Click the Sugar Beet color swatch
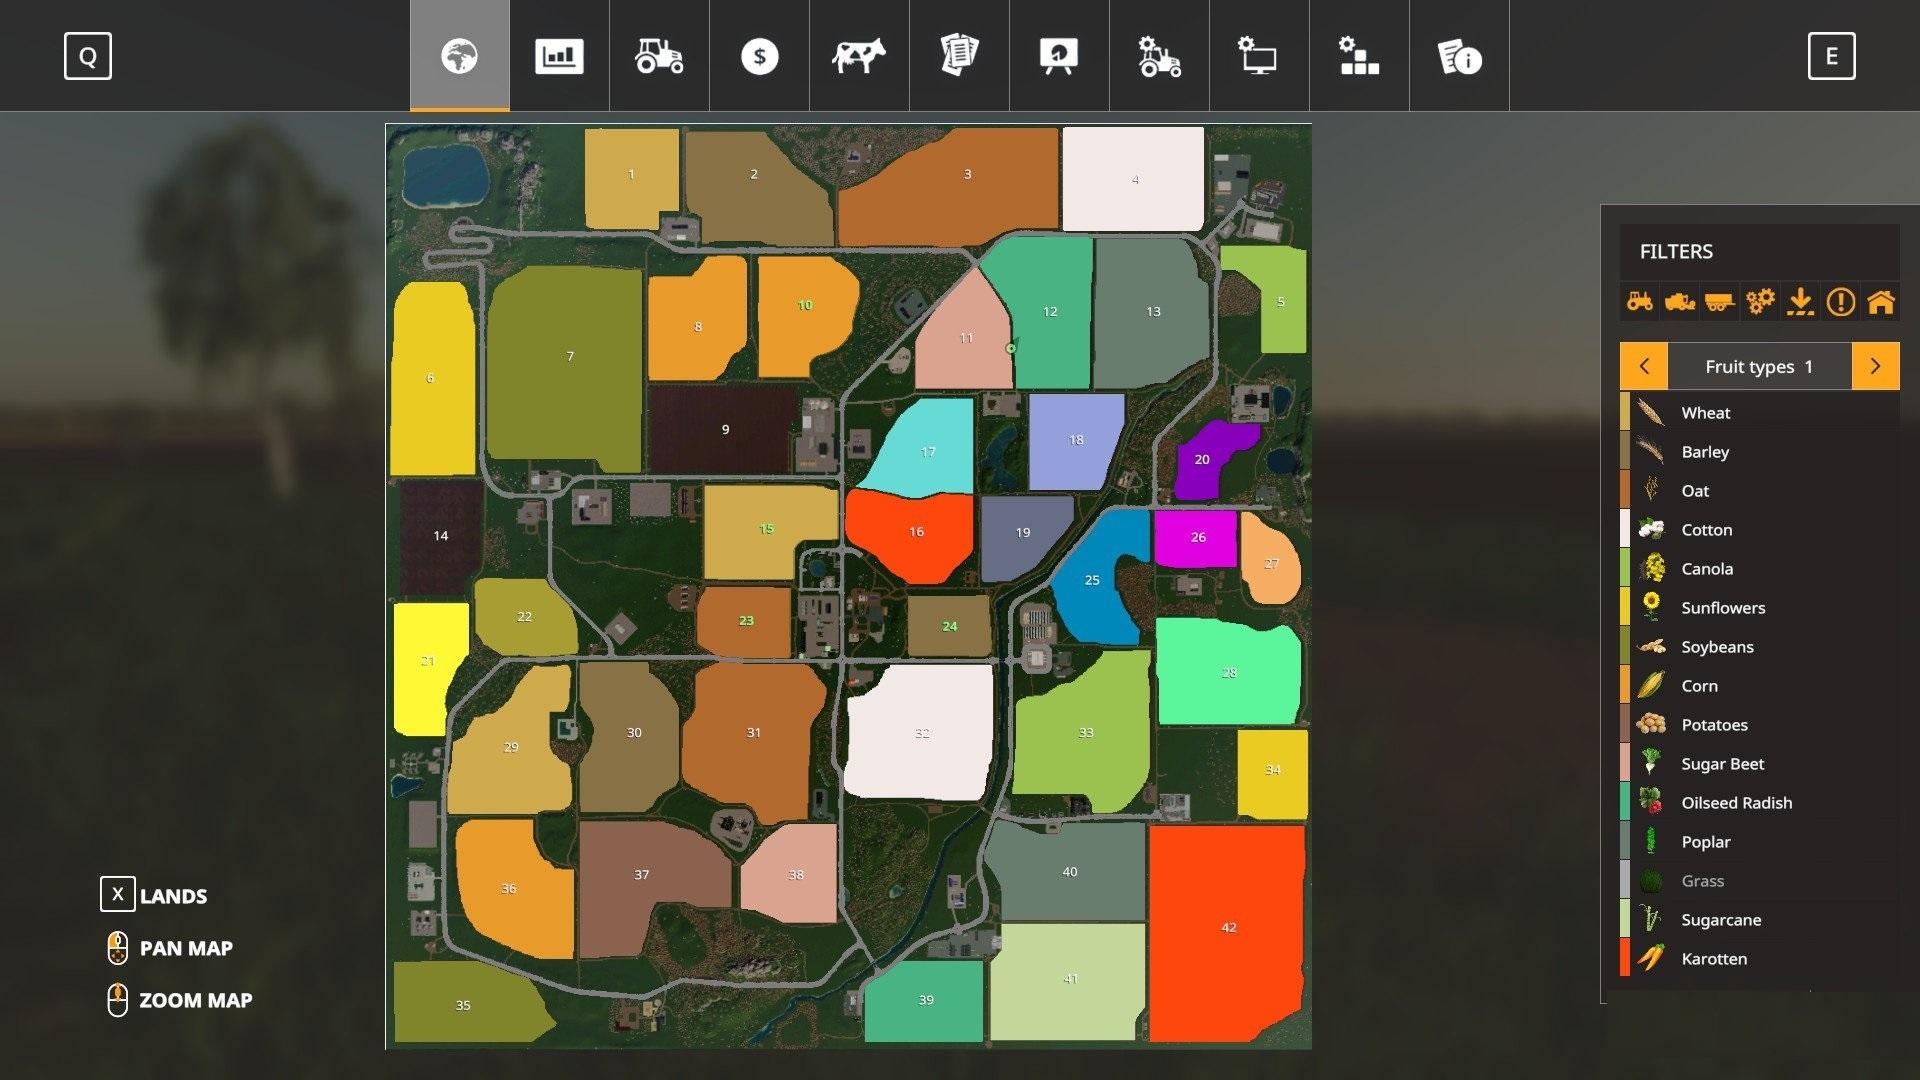This screenshot has width=1920, height=1080. (1625, 762)
